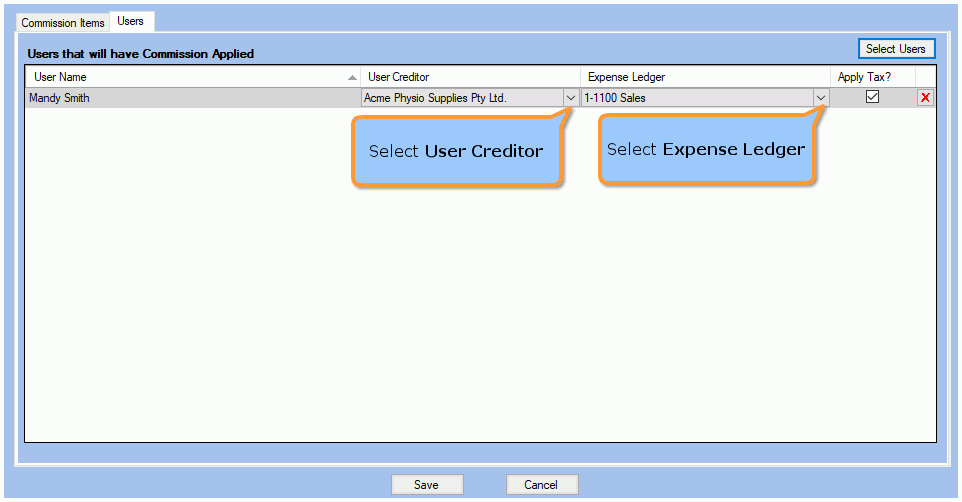Switch to the Commission Items tab

pyautogui.click(x=63, y=23)
